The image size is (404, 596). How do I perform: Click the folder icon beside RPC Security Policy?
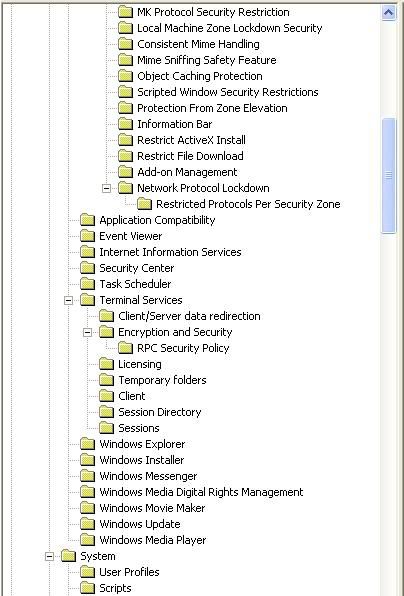coord(125,348)
